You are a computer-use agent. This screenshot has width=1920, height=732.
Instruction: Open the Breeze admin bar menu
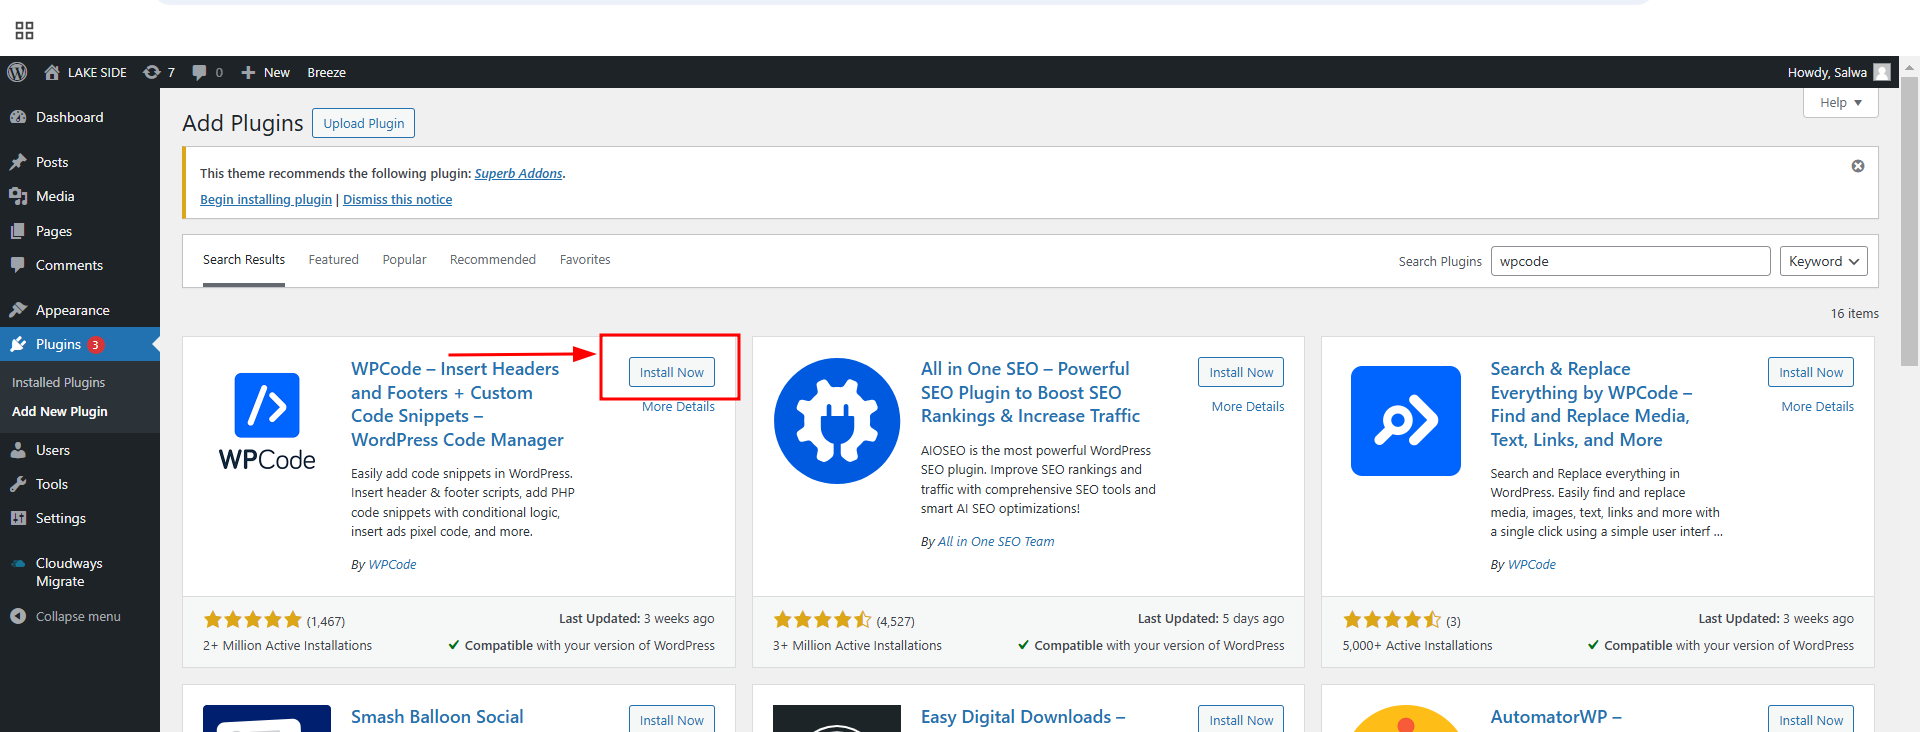pos(326,72)
